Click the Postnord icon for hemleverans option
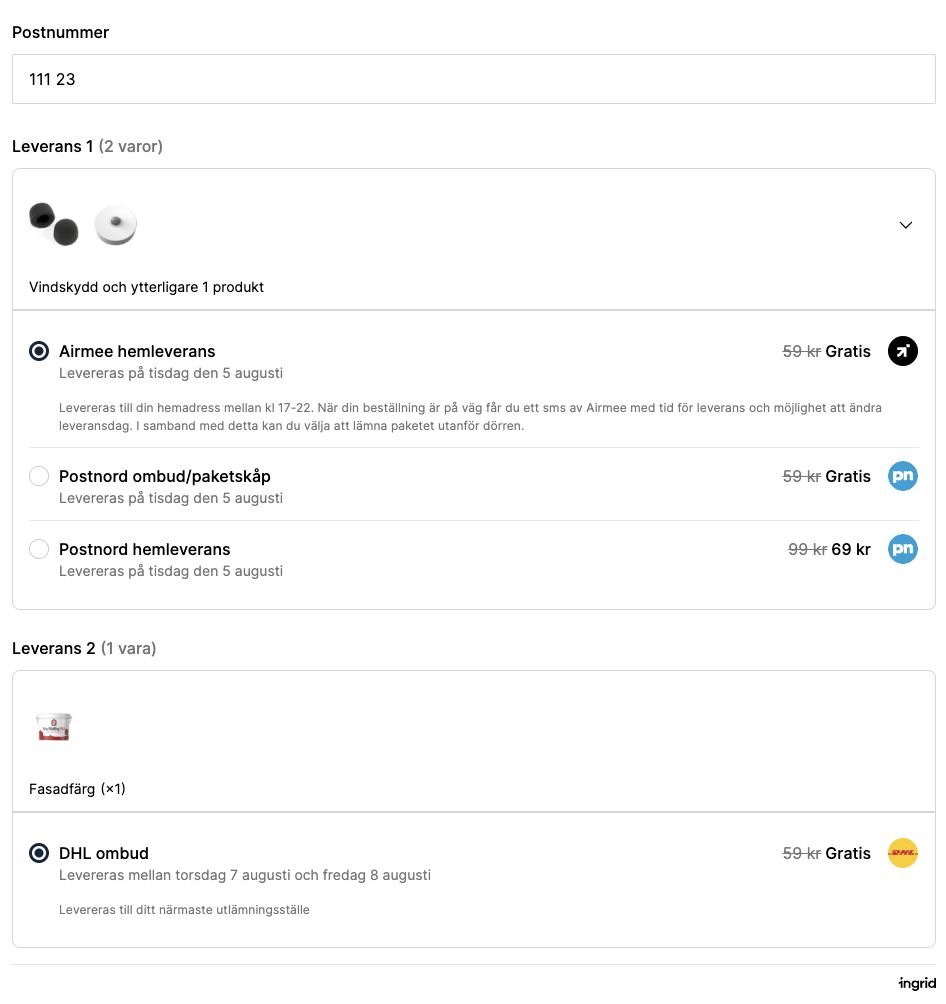946x1004 pixels. (902, 549)
